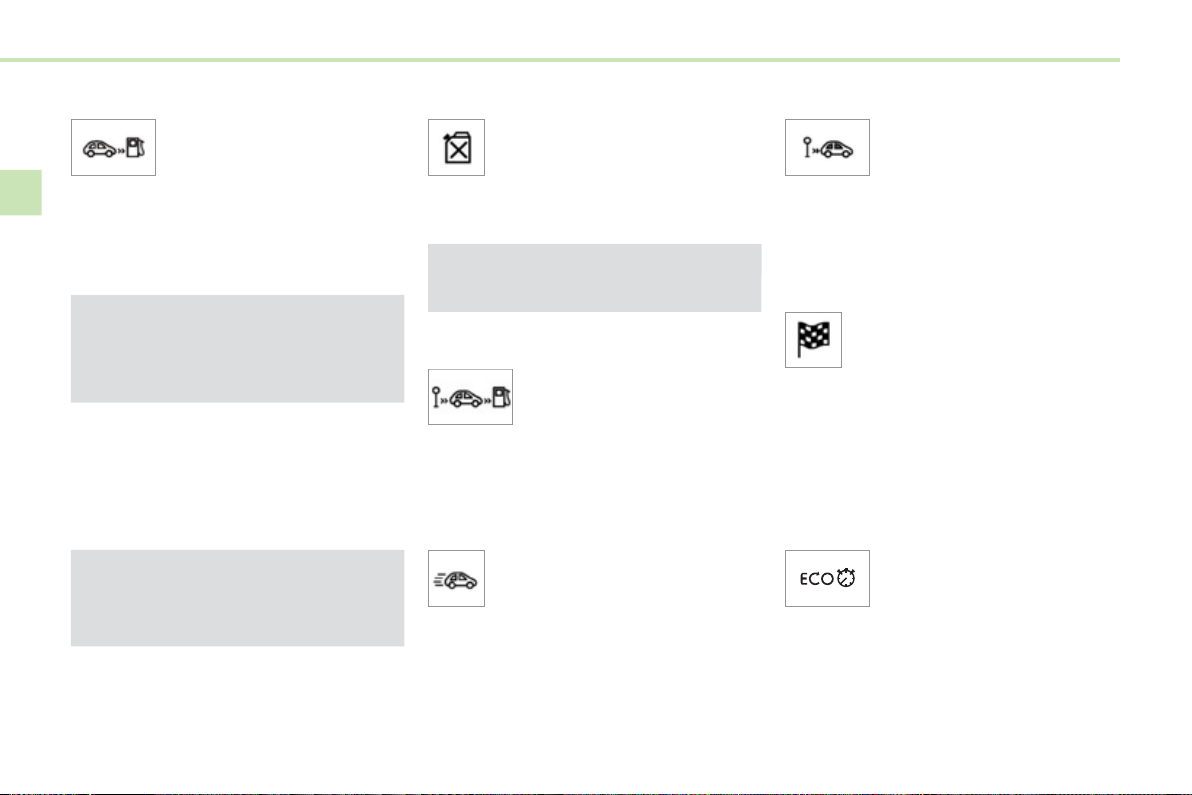Select the ECO stopwatch timer icon
Image resolution: width=1192 pixels, height=795 pixels.
pyautogui.click(x=827, y=578)
